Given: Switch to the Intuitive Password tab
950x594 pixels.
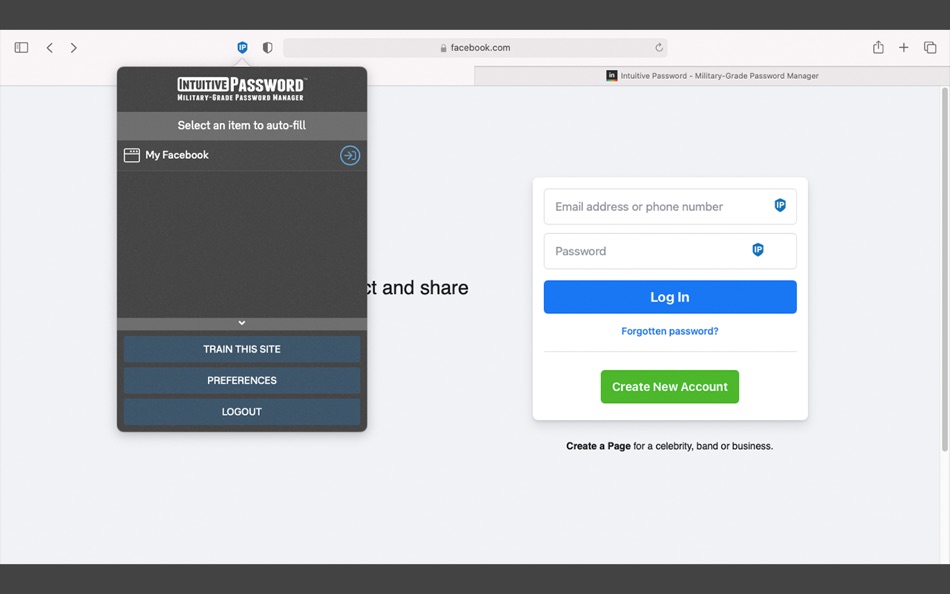Looking at the screenshot, I should pyautogui.click(x=712, y=76).
